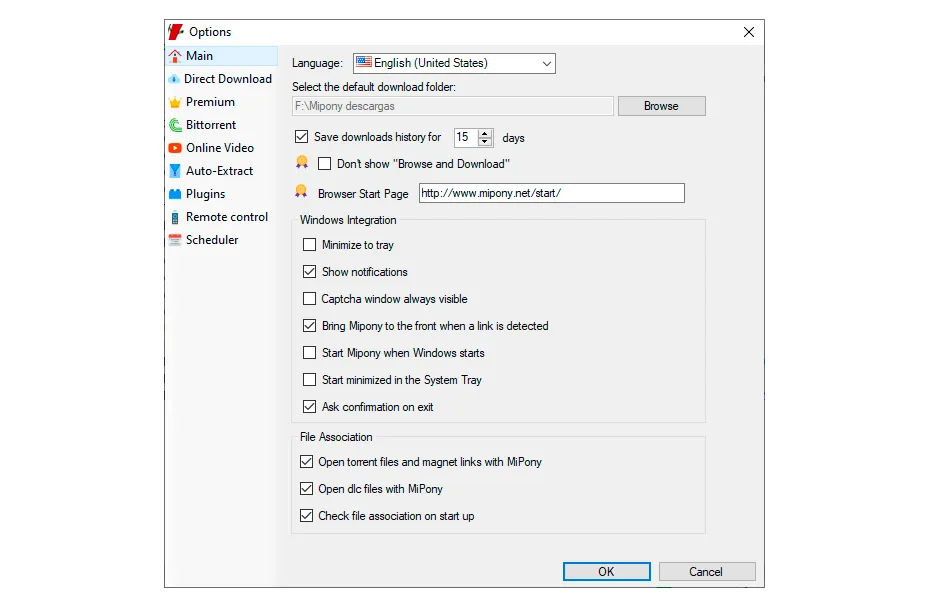Viewport: 932px width, 611px height.
Task: Increase history days with up arrow
Action: point(485,133)
